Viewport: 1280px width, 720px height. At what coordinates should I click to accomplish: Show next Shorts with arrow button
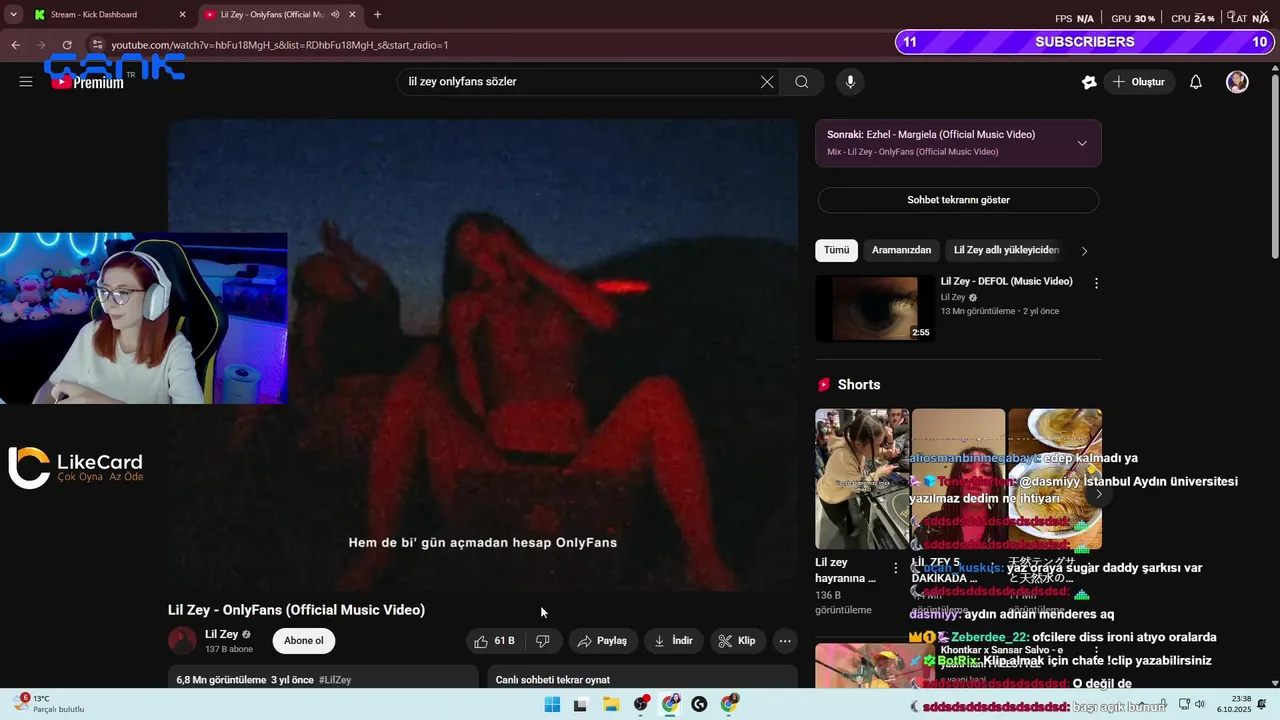(x=1098, y=494)
